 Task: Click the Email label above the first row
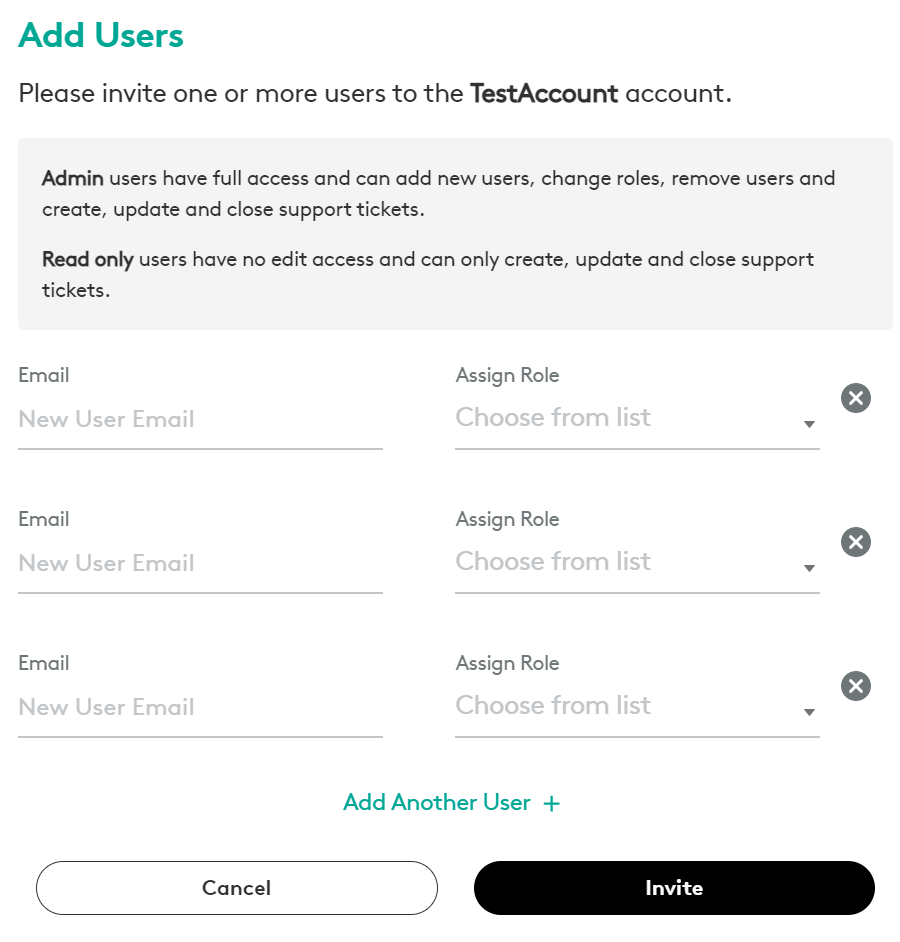click(43, 375)
